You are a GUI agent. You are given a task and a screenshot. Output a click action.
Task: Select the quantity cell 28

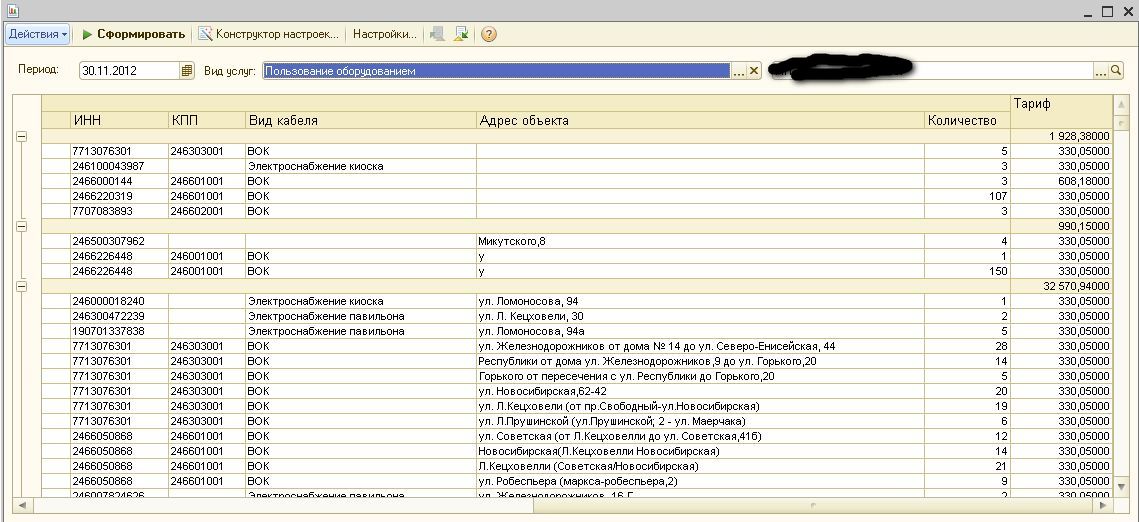point(967,346)
